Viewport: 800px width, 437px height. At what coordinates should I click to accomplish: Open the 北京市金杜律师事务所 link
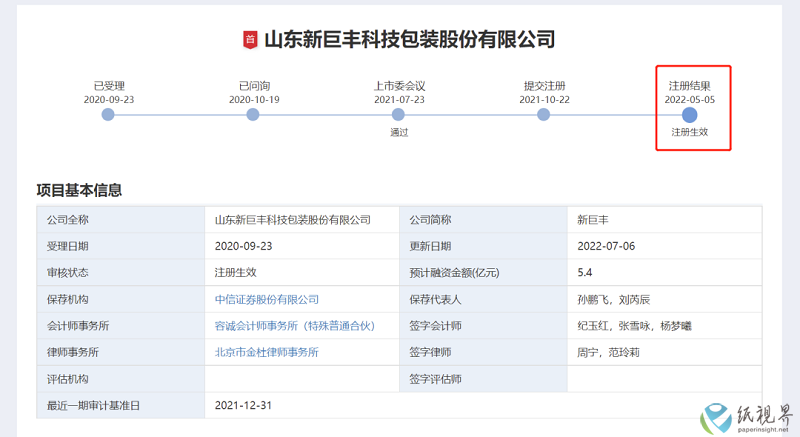tap(266, 352)
